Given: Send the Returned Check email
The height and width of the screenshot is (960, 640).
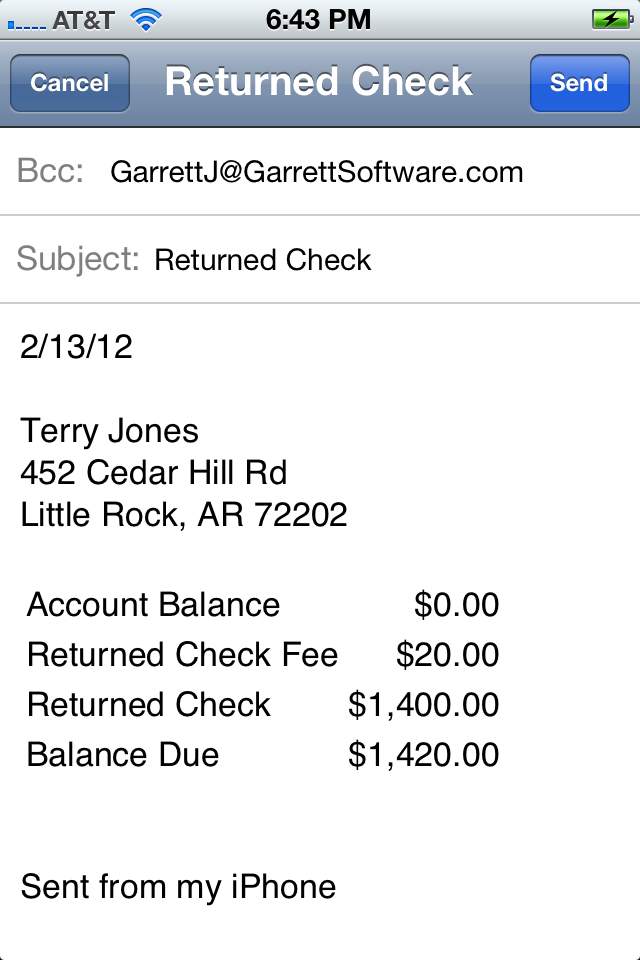Looking at the screenshot, I should (x=579, y=83).
